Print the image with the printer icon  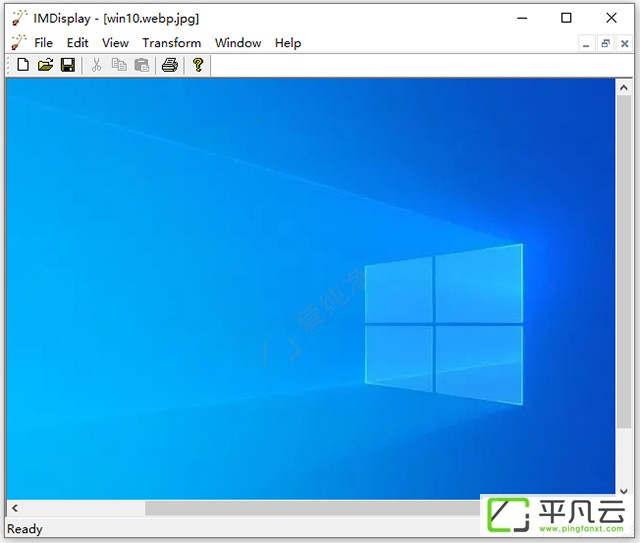(170, 65)
